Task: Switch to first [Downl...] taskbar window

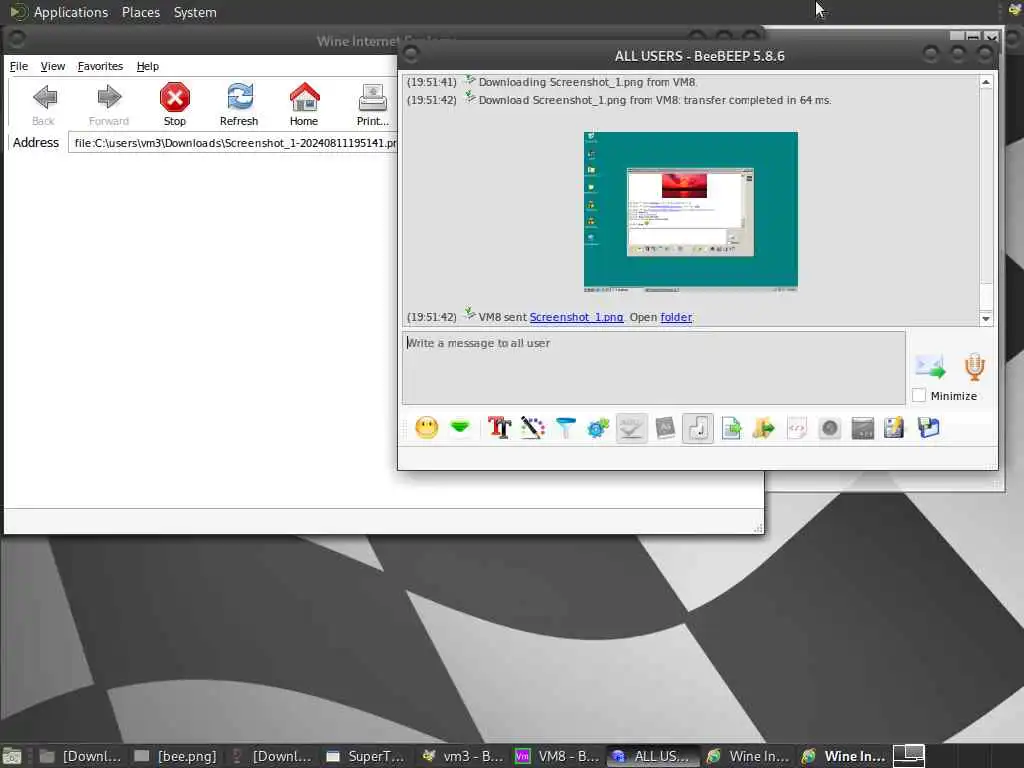Action: 79,756
